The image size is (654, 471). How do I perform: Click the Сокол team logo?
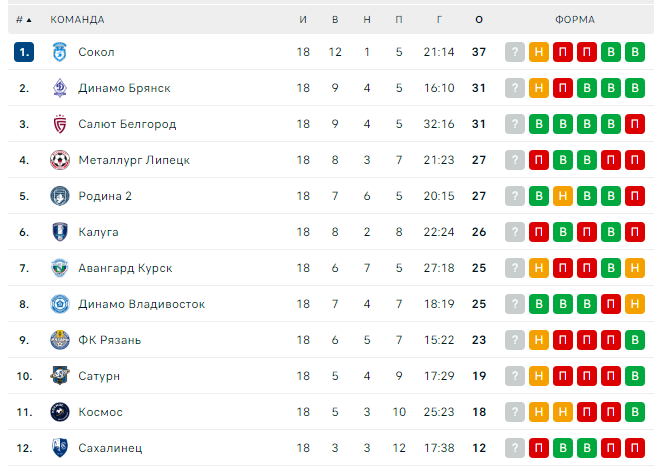point(60,52)
